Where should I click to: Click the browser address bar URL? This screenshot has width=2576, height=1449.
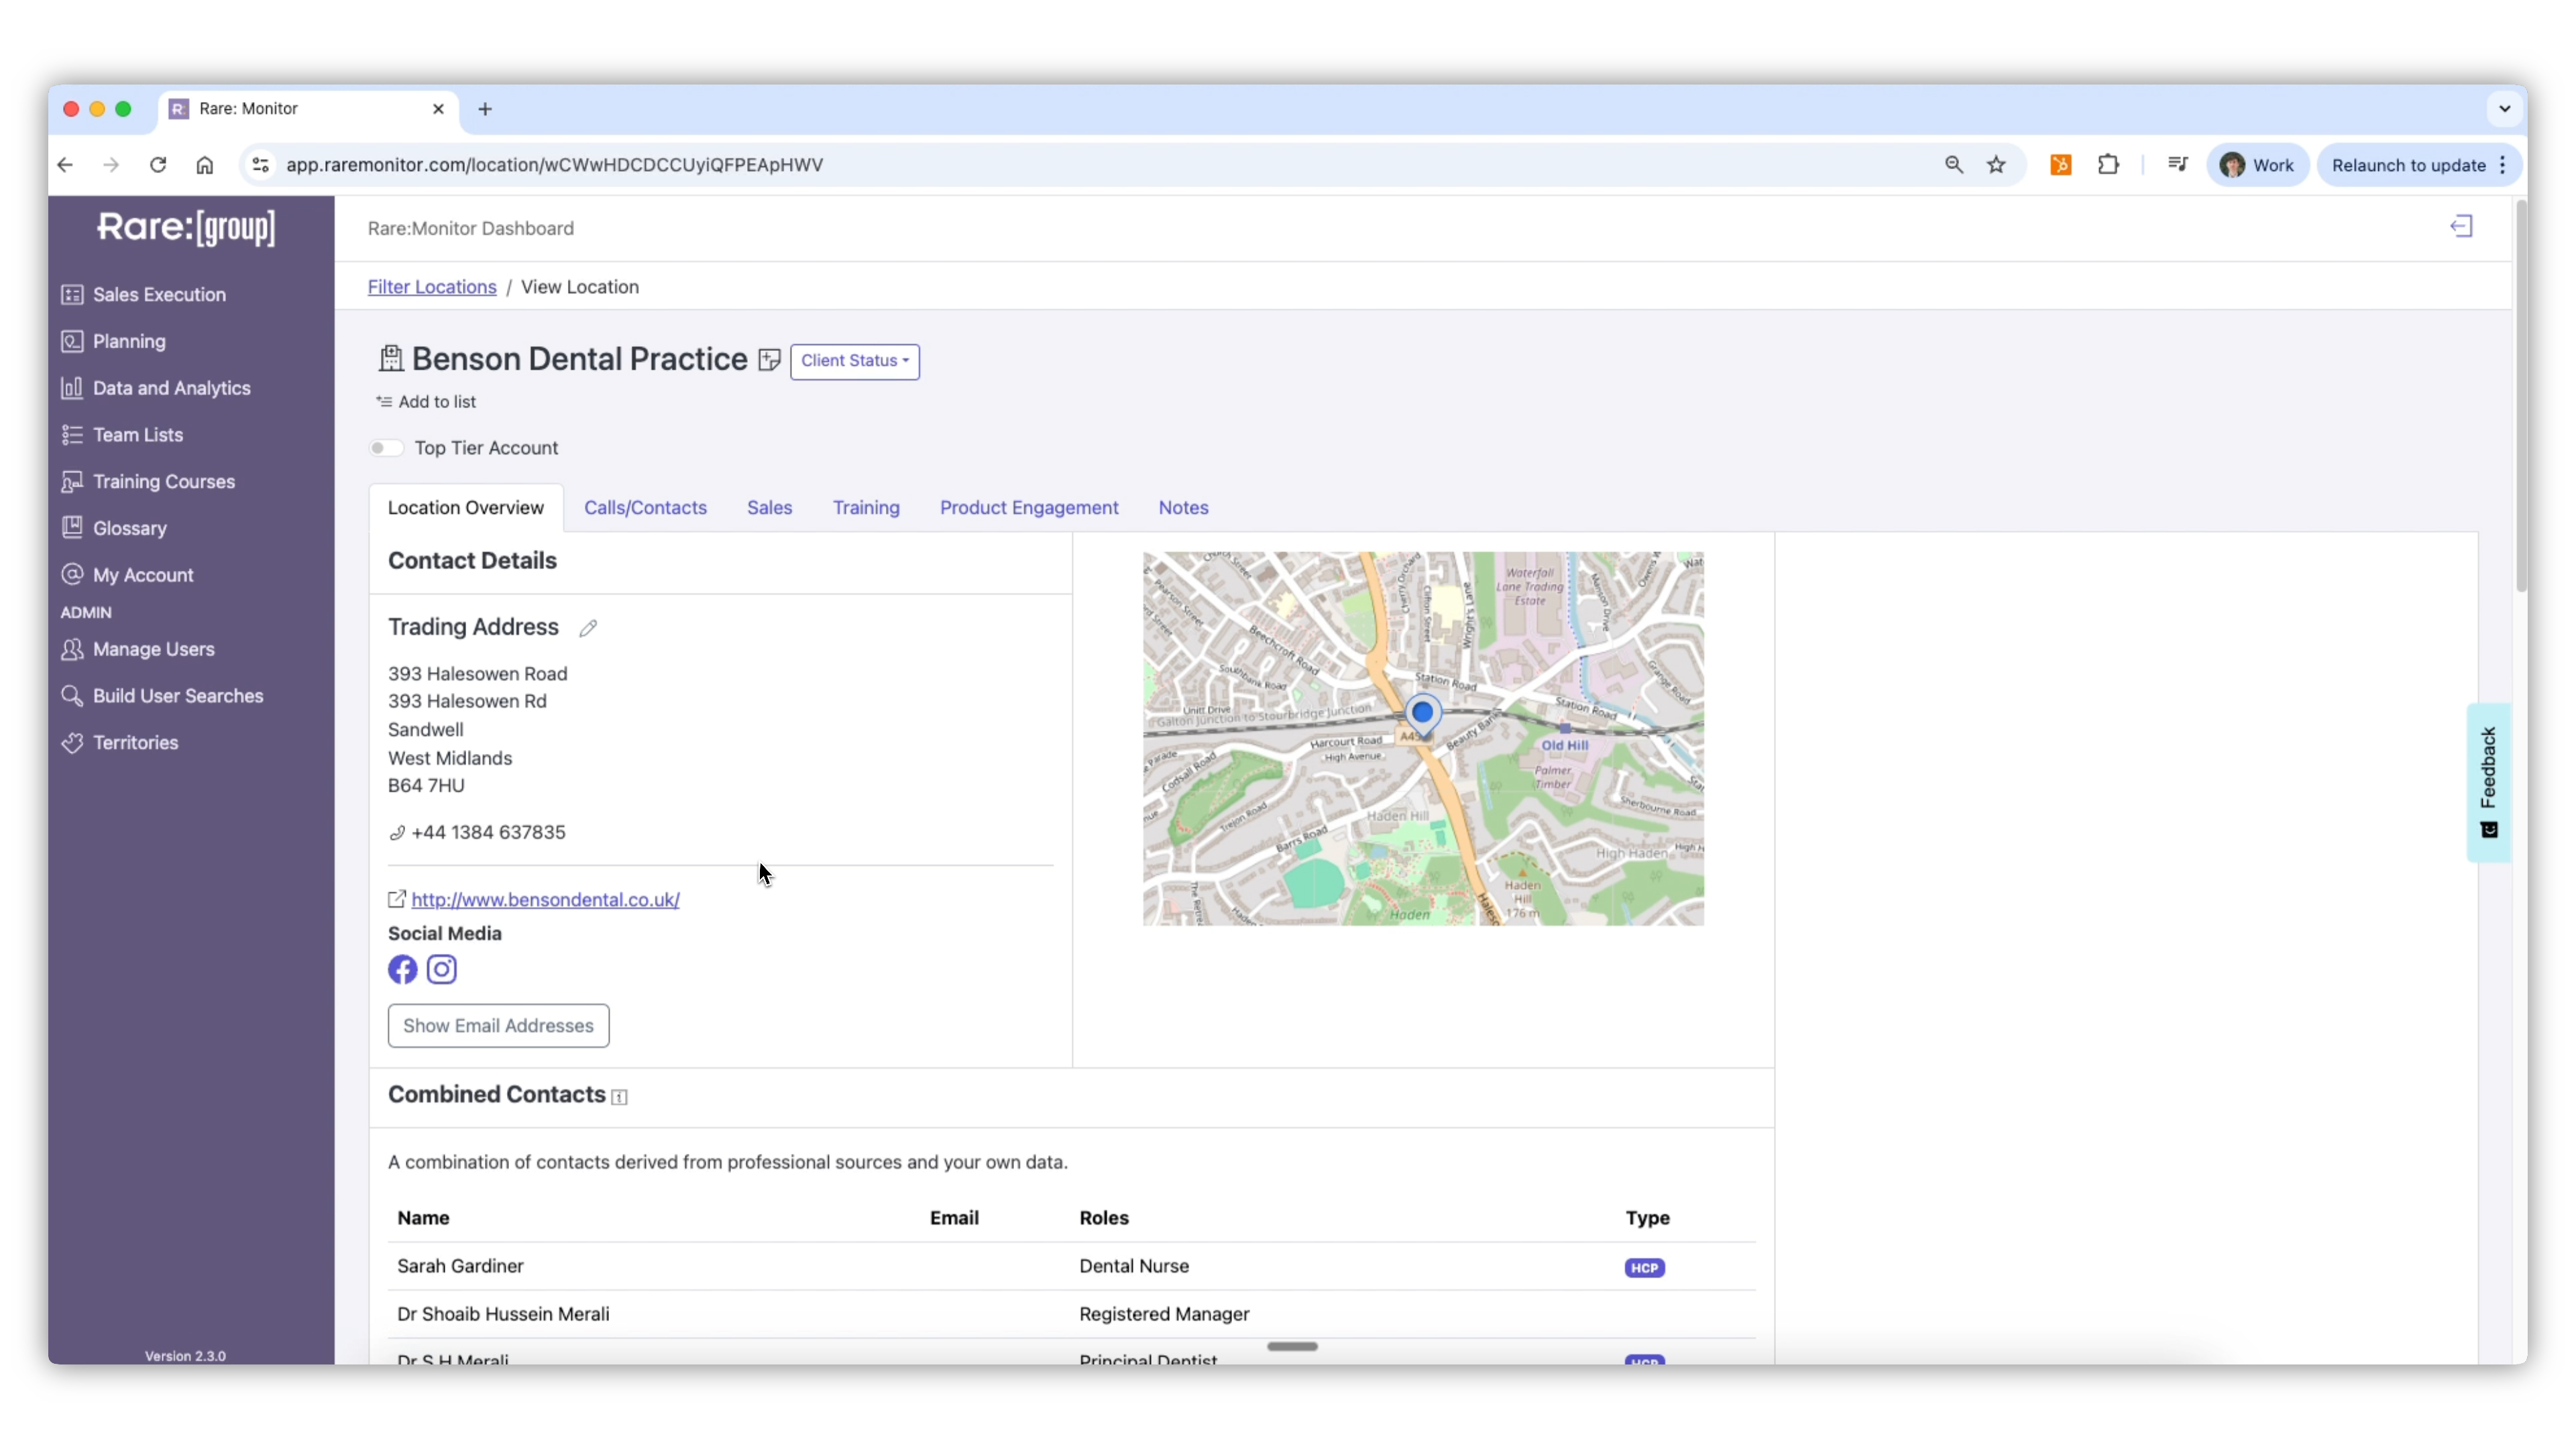(x=555, y=165)
